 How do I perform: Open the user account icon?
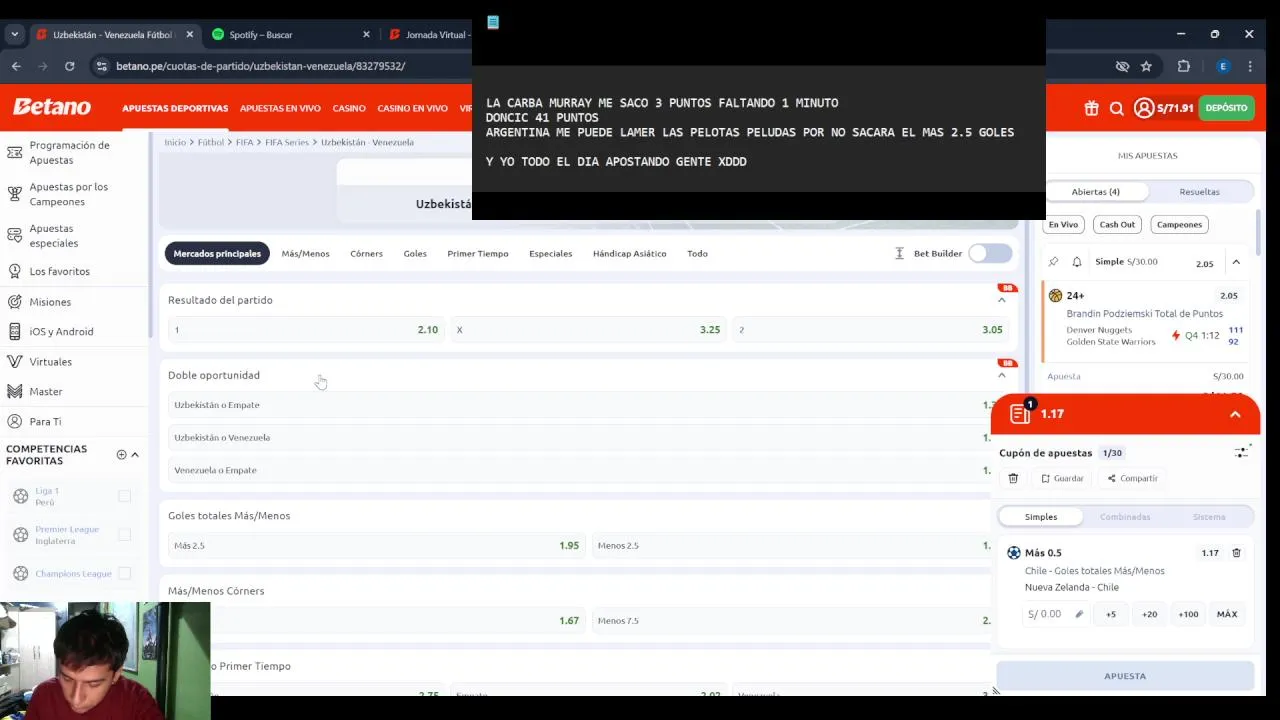(x=1144, y=108)
